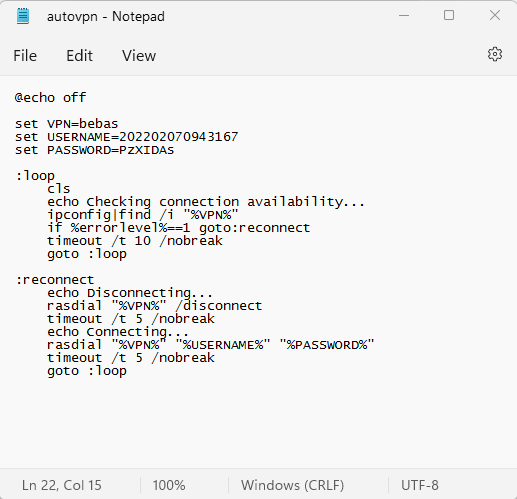Click the UTF-8 encoding indicator
Image resolution: width=517 pixels, height=499 pixels.
(x=420, y=485)
